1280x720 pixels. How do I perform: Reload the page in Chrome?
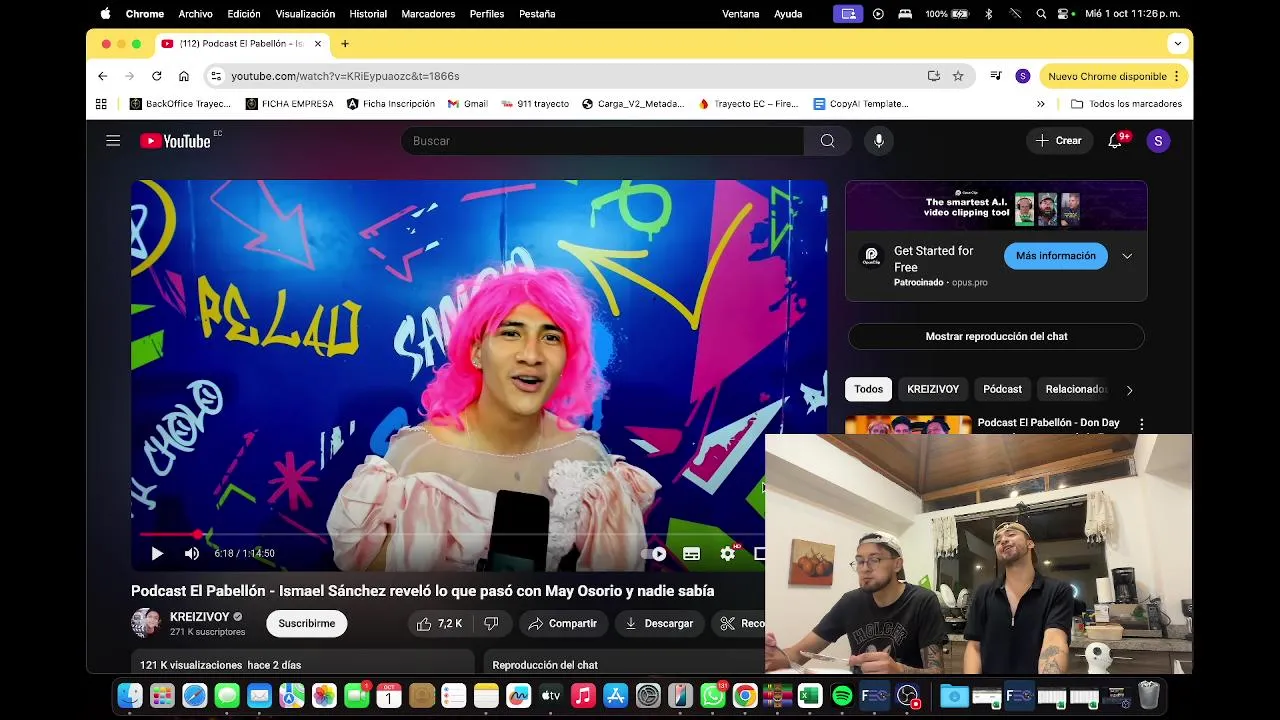(156, 76)
